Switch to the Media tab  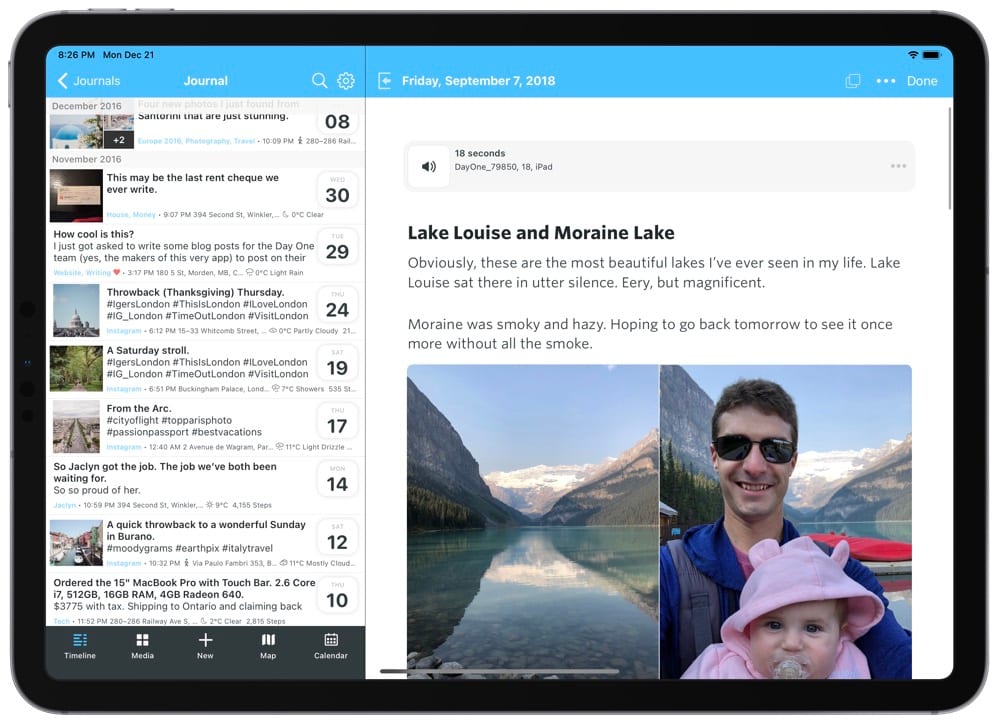coord(142,646)
